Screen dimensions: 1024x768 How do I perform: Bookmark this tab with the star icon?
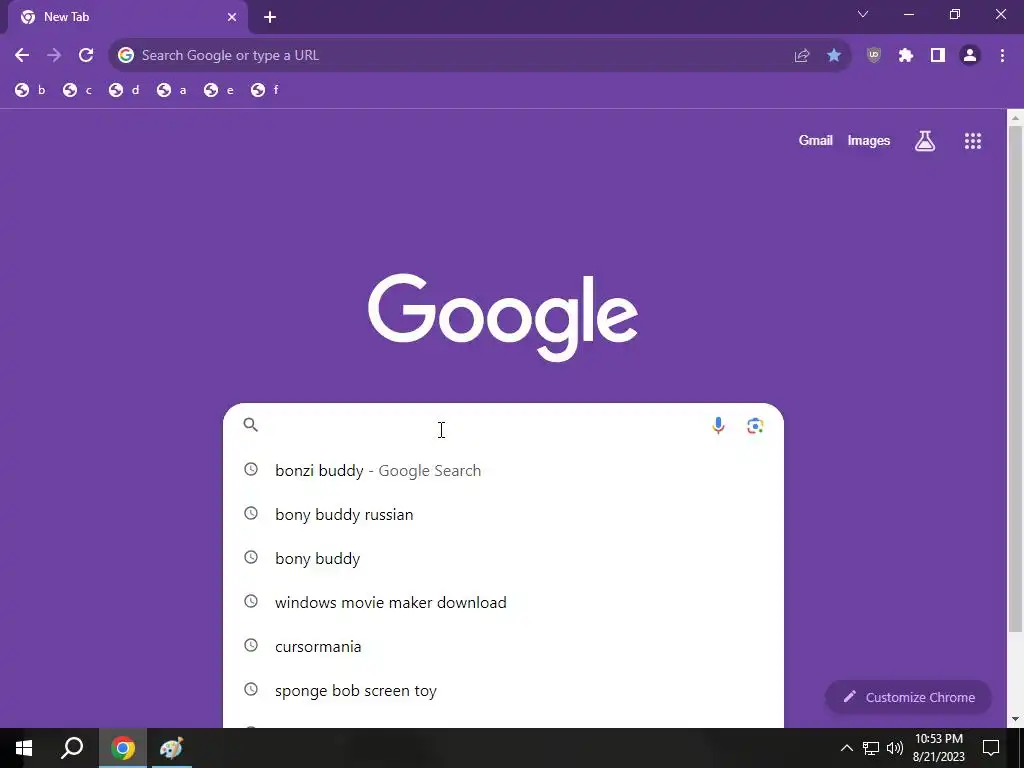click(x=834, y=56)
